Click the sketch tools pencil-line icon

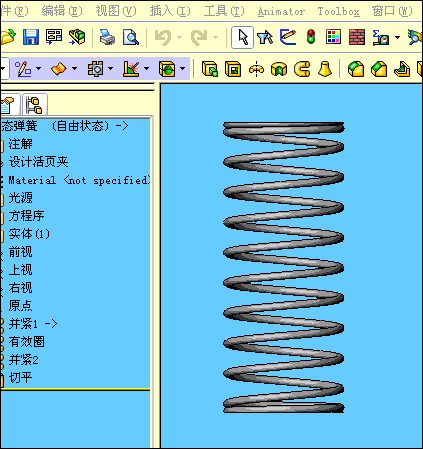(23, 69)
